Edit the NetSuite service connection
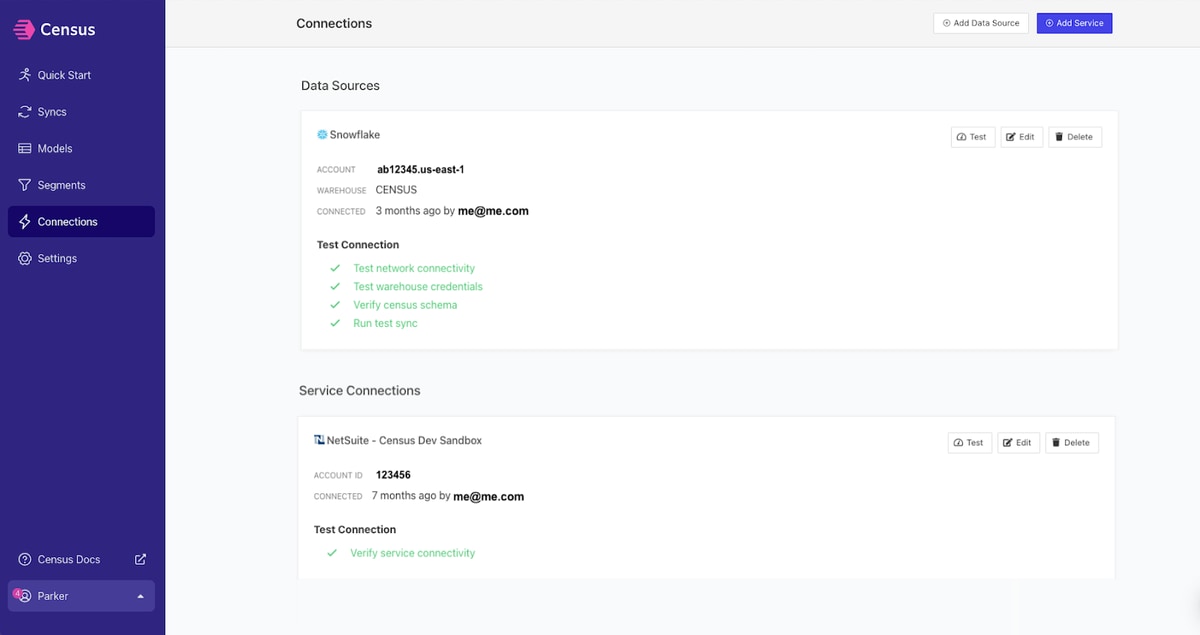Screen dimensions: 1200x635 coord(1019,442)
